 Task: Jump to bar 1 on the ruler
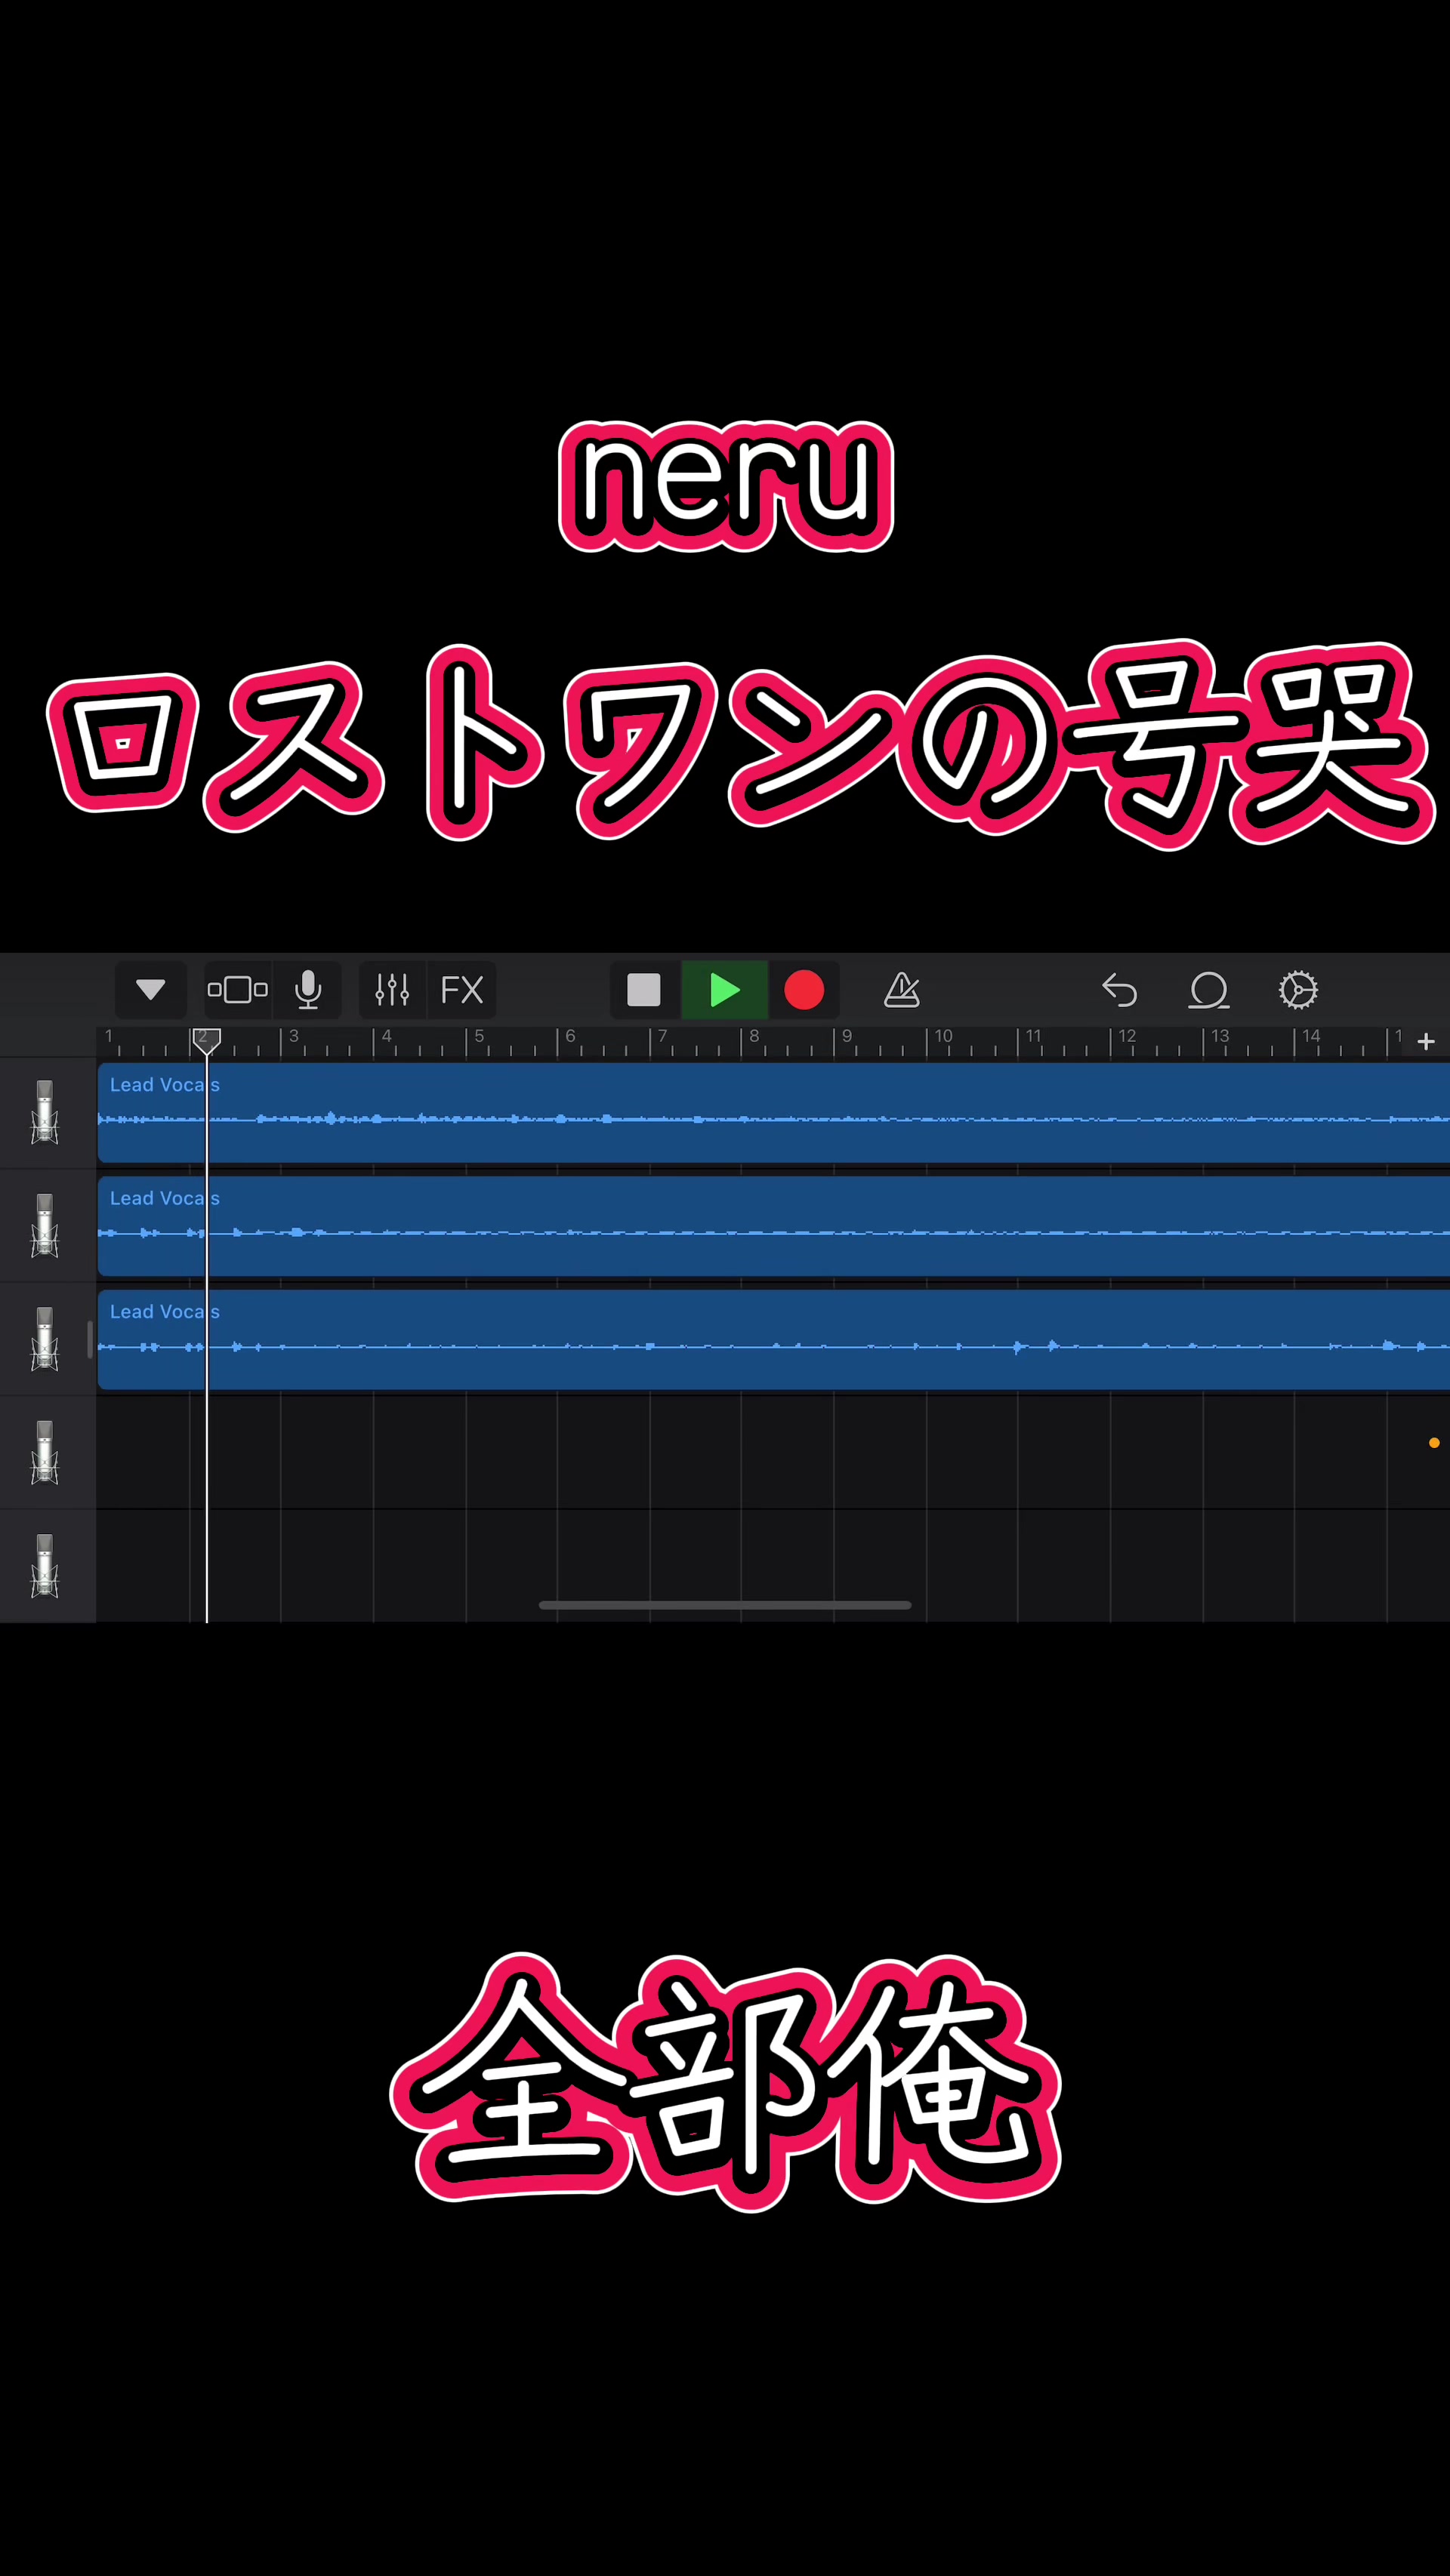tap(109, 1036)
